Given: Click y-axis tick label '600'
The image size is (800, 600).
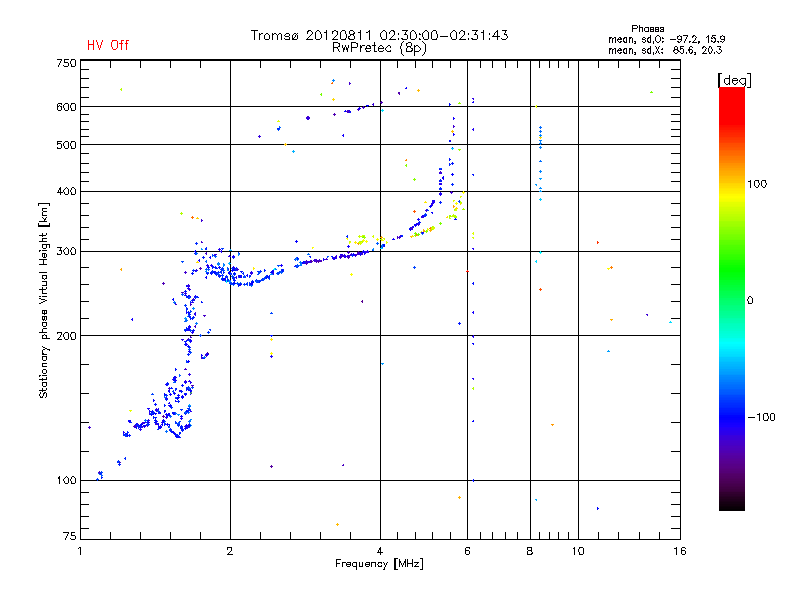Looking at the screenshot, I should tap(66, 107).
